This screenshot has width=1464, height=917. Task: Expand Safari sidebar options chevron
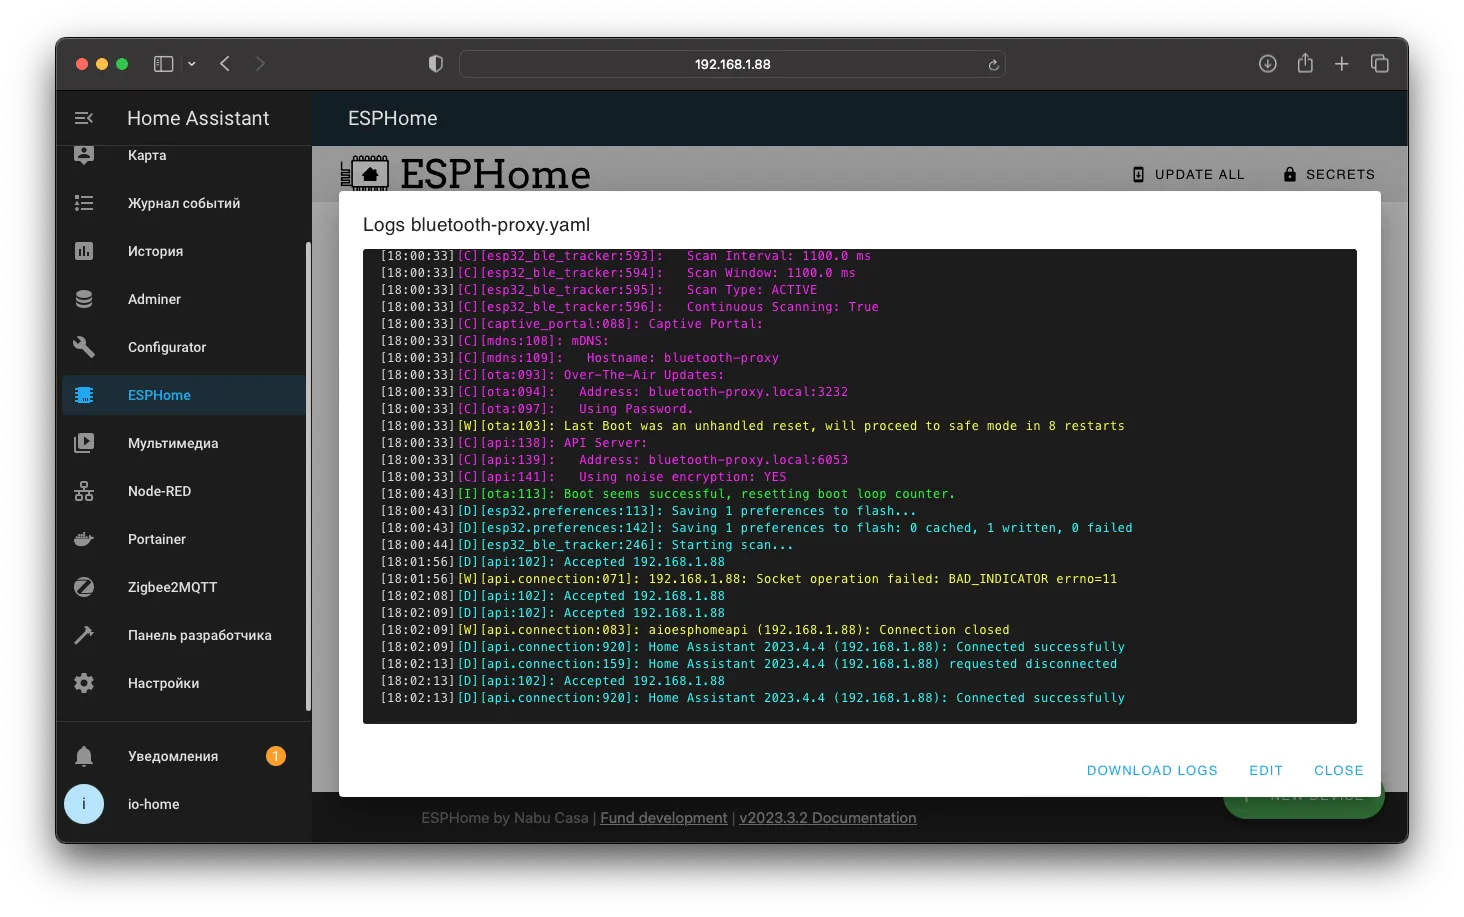tap(192, 64)
